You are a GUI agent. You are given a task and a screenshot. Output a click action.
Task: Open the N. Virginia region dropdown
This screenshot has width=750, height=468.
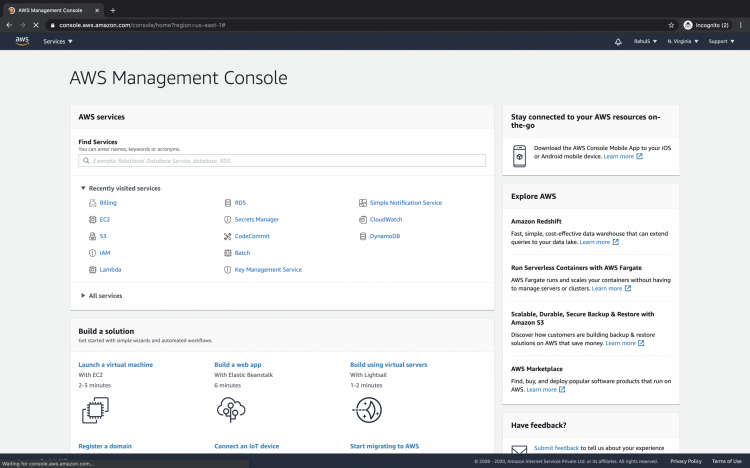[683, 42]
